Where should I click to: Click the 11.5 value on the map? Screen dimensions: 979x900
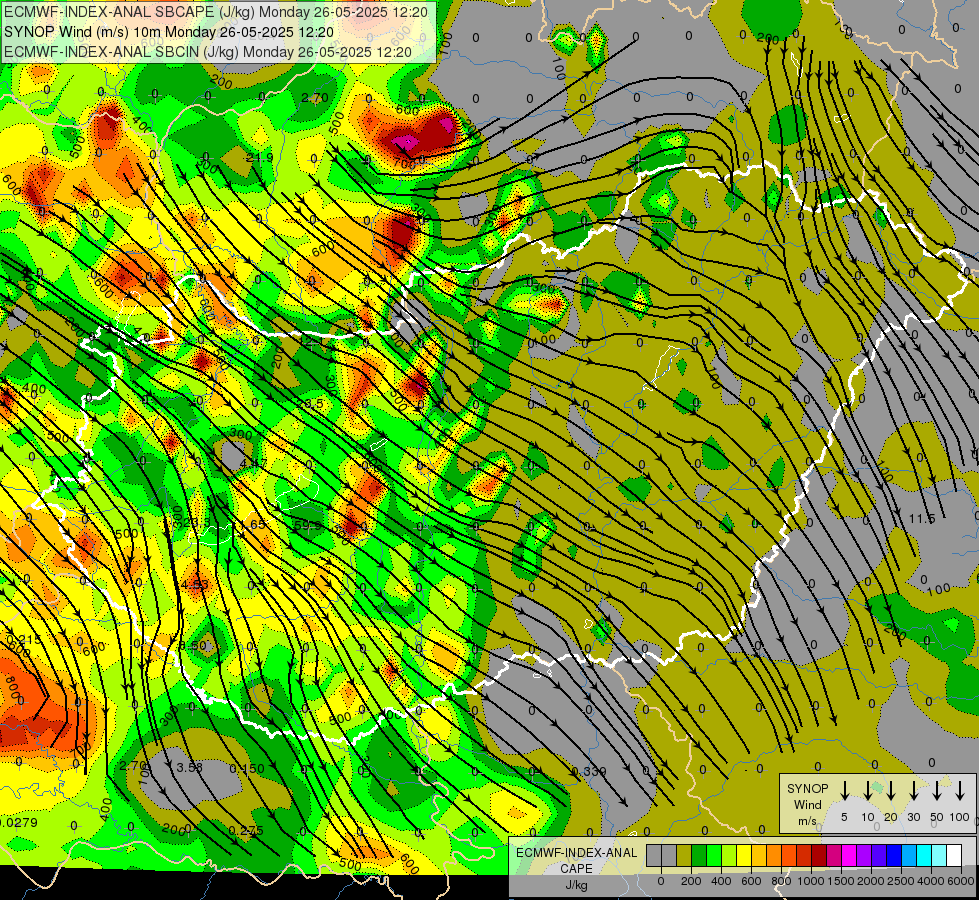coord(922,519)
